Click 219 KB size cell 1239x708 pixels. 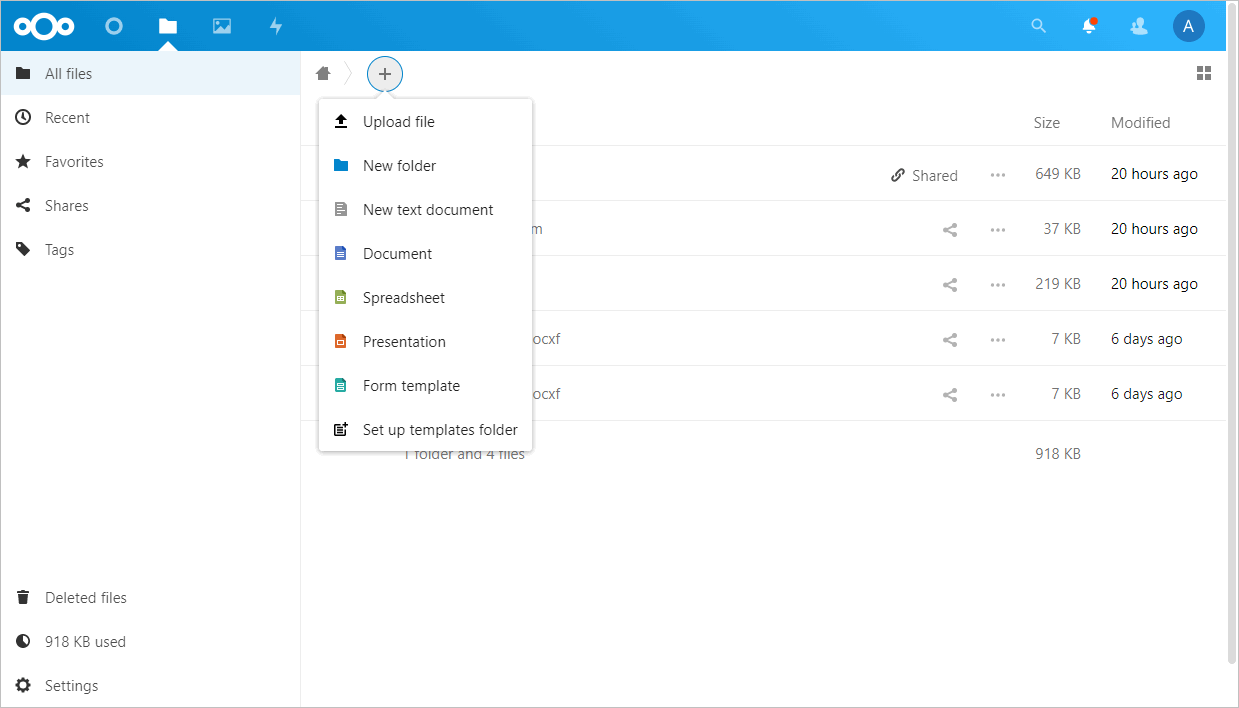point(1058,284)
